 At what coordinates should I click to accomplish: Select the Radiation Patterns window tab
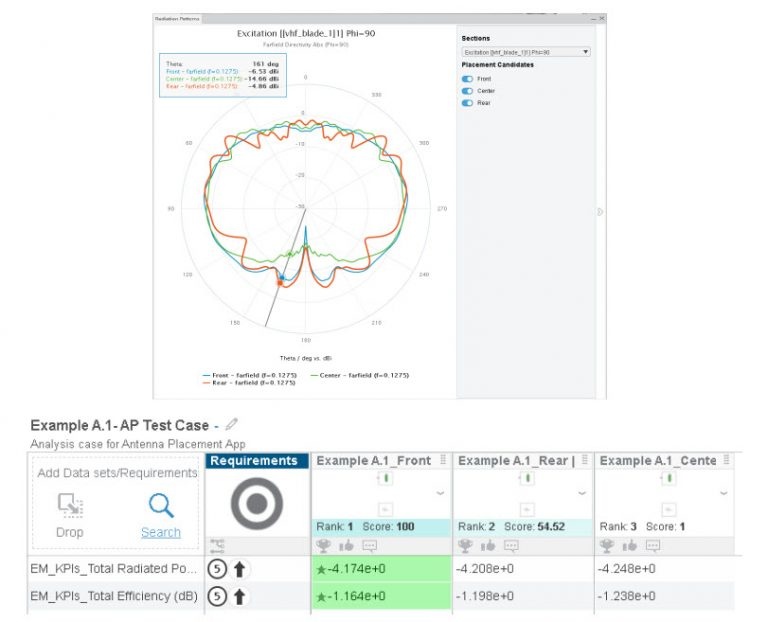point(177,19)
